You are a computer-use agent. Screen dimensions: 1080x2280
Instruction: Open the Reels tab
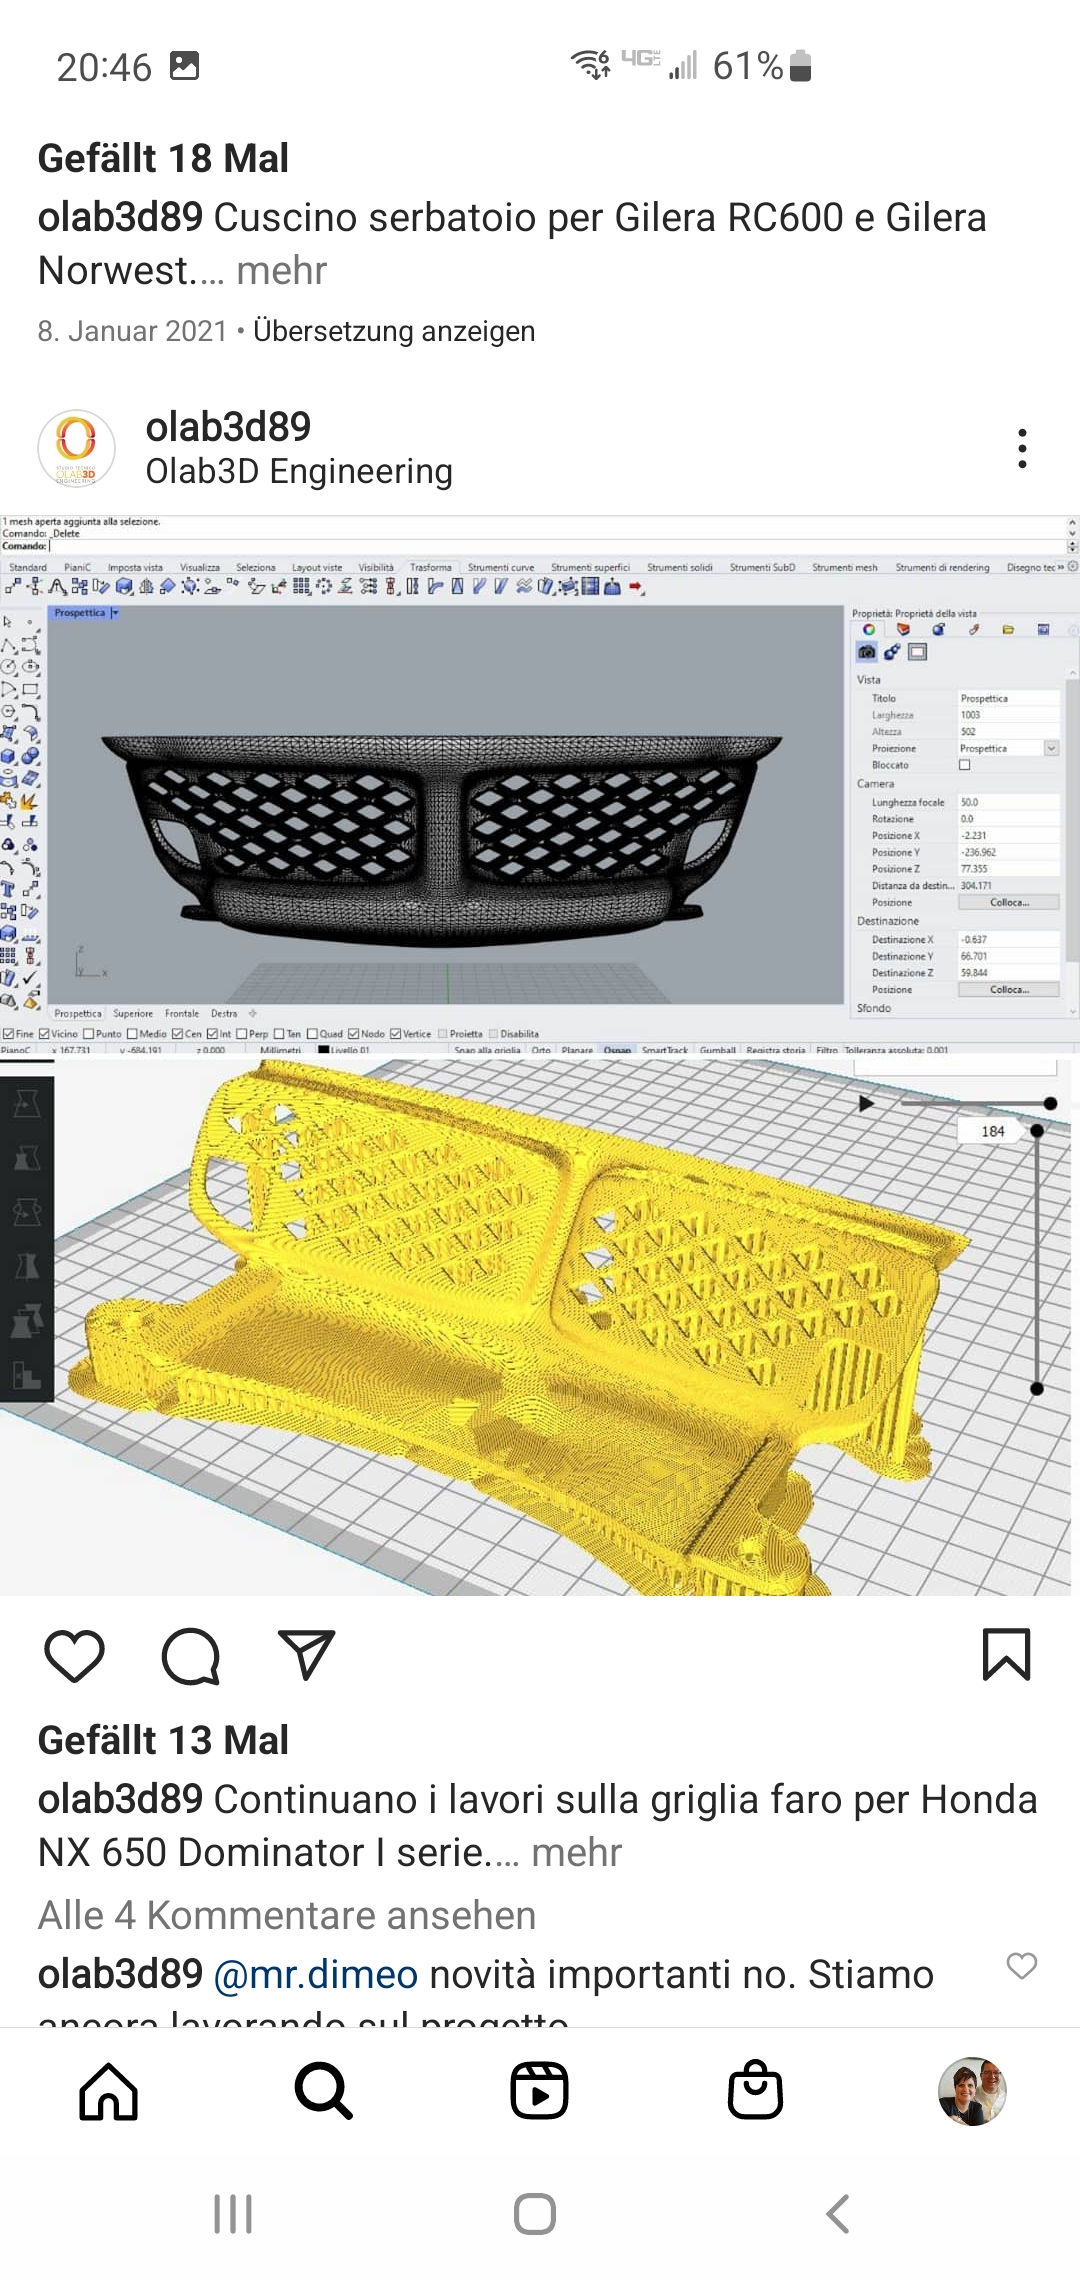(540, 2091)
